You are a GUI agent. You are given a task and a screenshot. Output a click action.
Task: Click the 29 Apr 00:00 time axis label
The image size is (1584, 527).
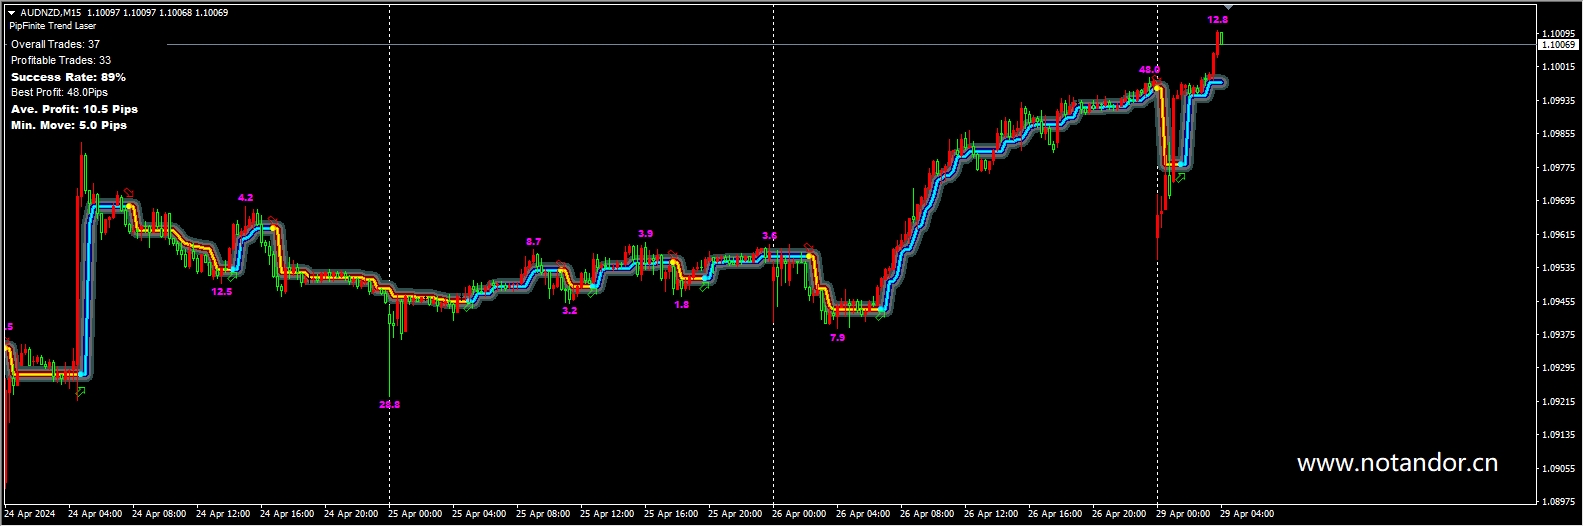point(1183,514)
